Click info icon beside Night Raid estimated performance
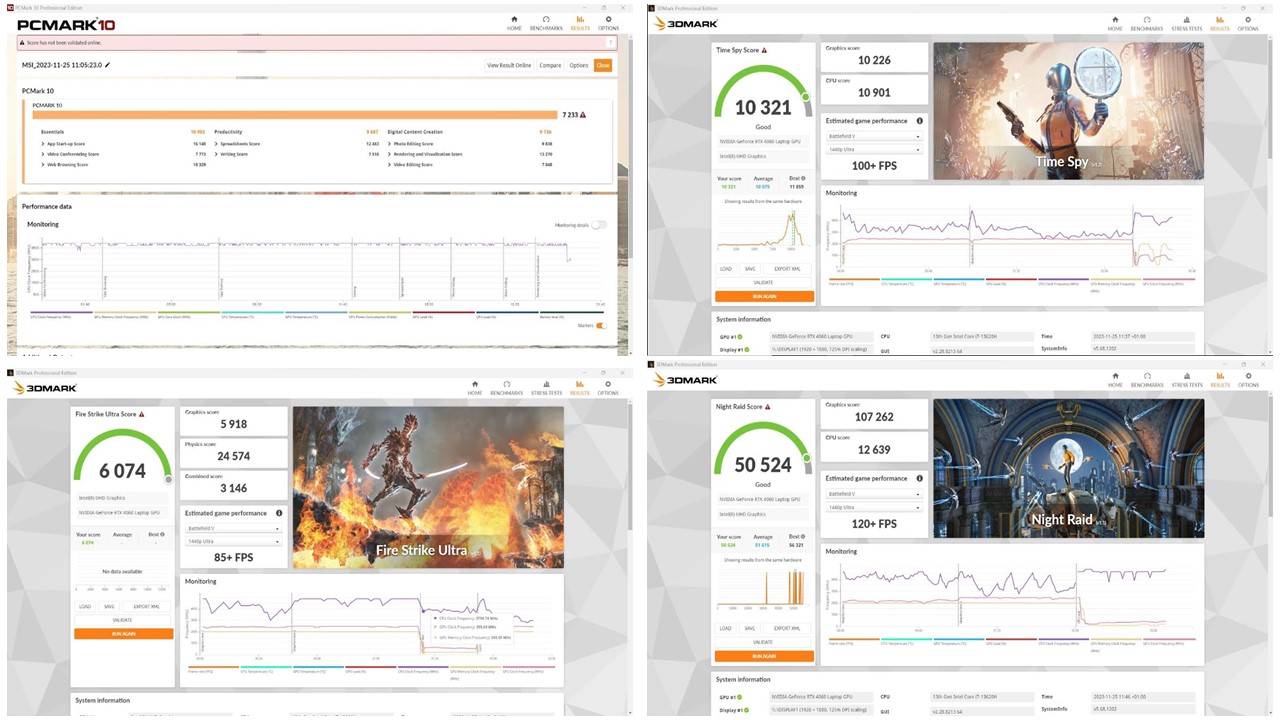The image size is (1280, 720). pyautogui.click(x=919, y=478)
